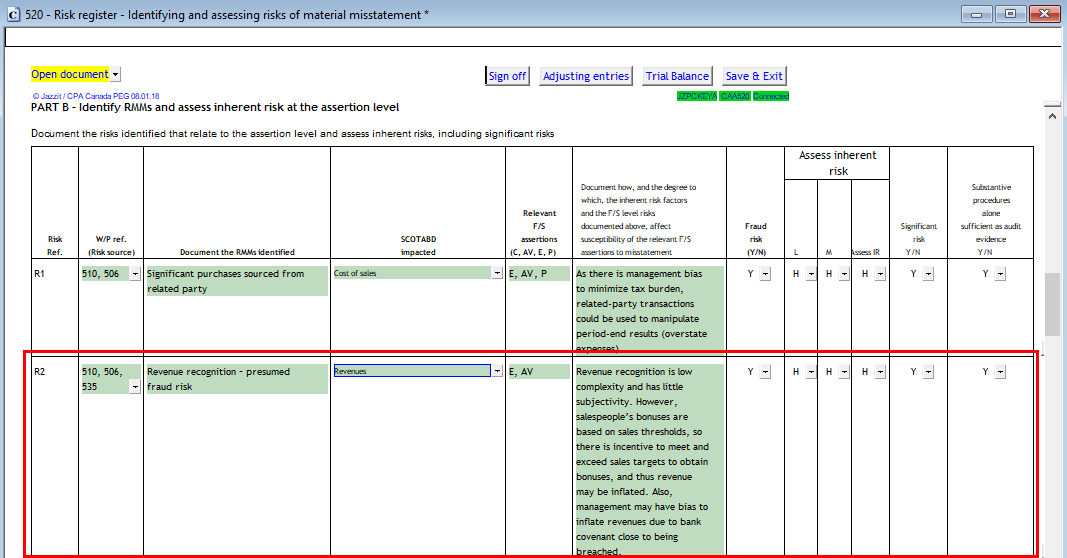Open the Open document dropdown menu
Image resolution: width=1067 pixels, height=558 pixels.
[x=116, y=75]
